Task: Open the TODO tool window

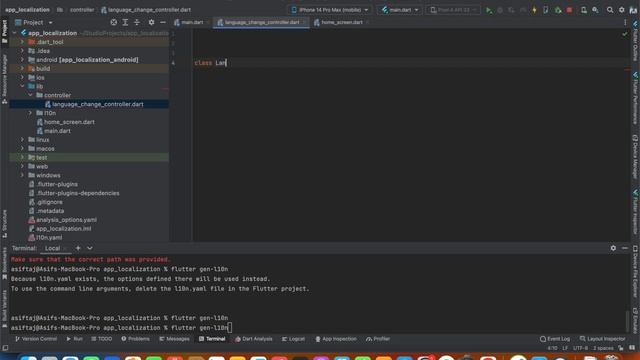Action: (101, 339)
